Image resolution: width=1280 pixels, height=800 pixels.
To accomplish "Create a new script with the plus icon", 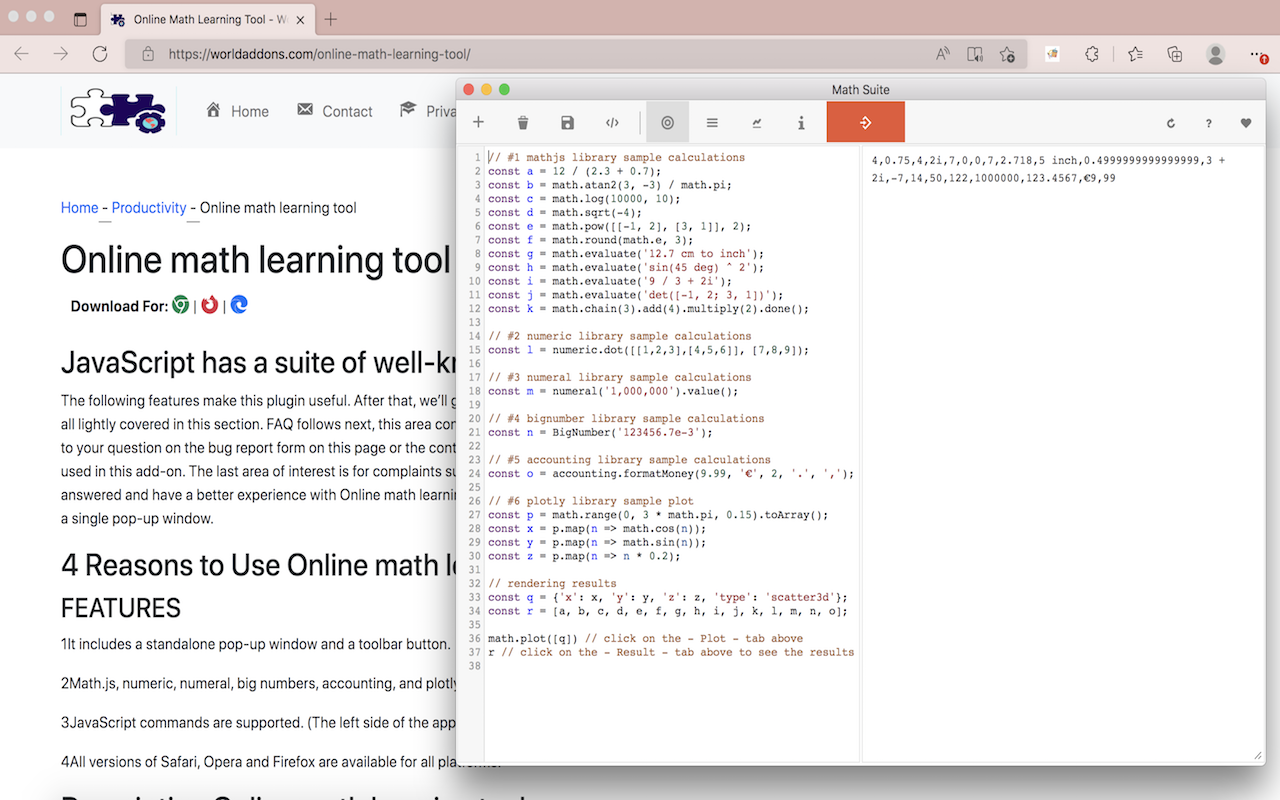I will click(478, 121).
